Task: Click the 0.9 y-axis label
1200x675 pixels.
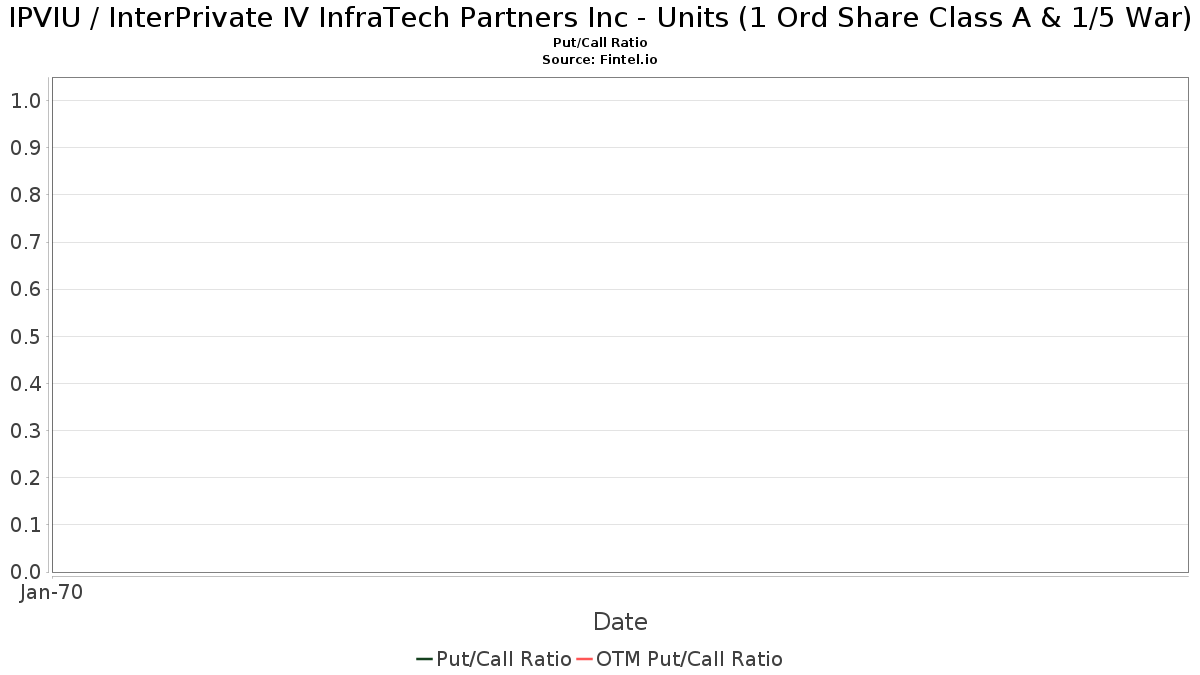Action: [25, 148]
